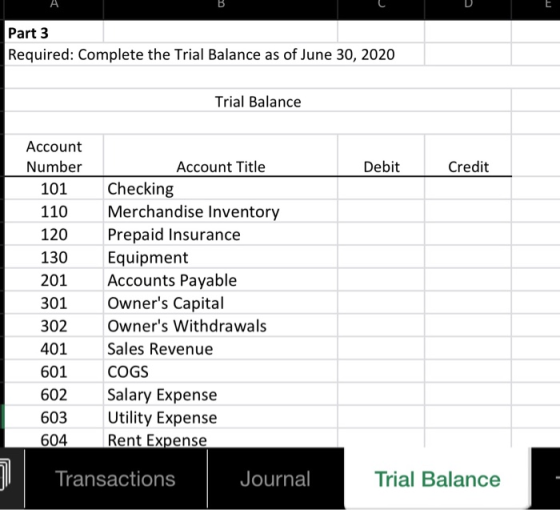This screenshot has height=510, width=560.
Task: Open the Transactions sheet tab
Action: [115, 479]
